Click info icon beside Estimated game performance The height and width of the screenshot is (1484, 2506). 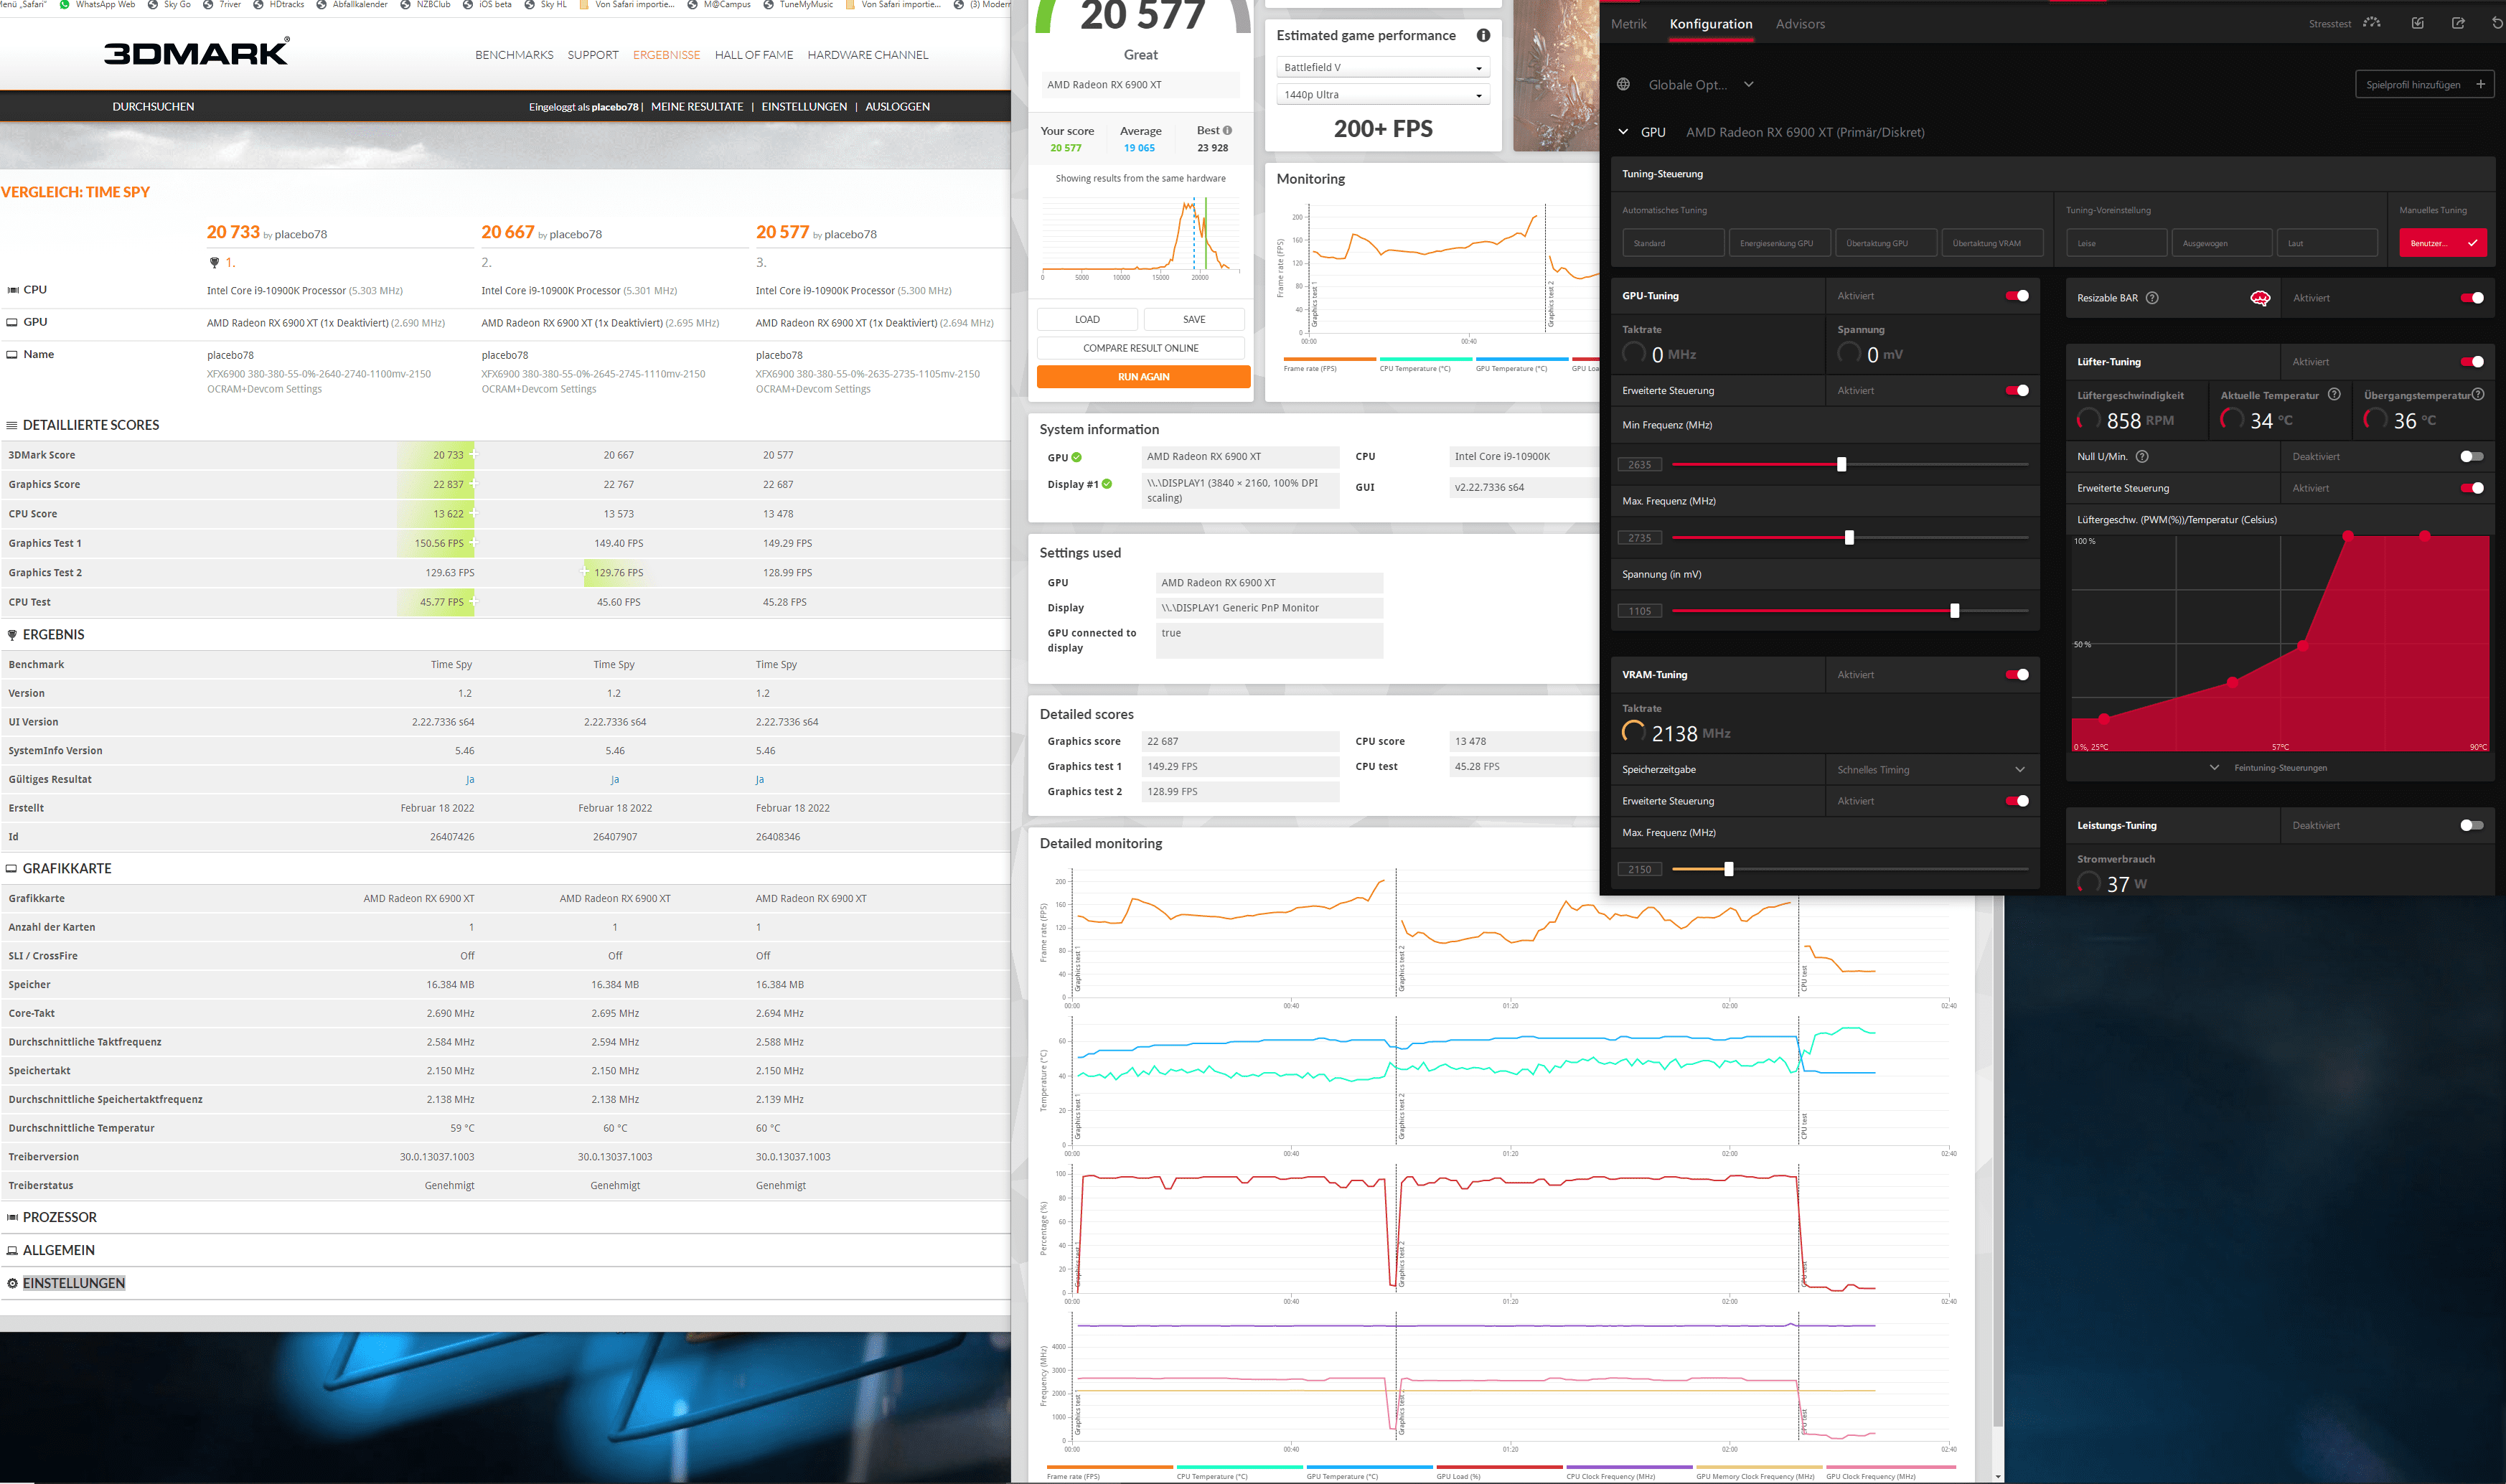1483,35
